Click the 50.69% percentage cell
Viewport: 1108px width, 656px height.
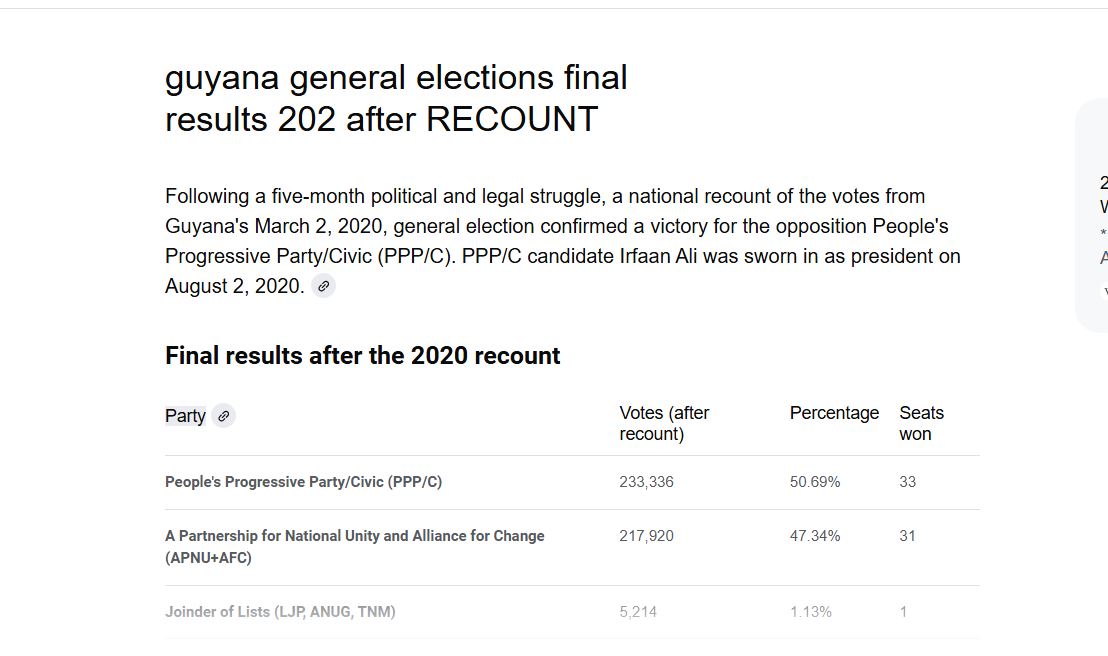pos(815,482)
